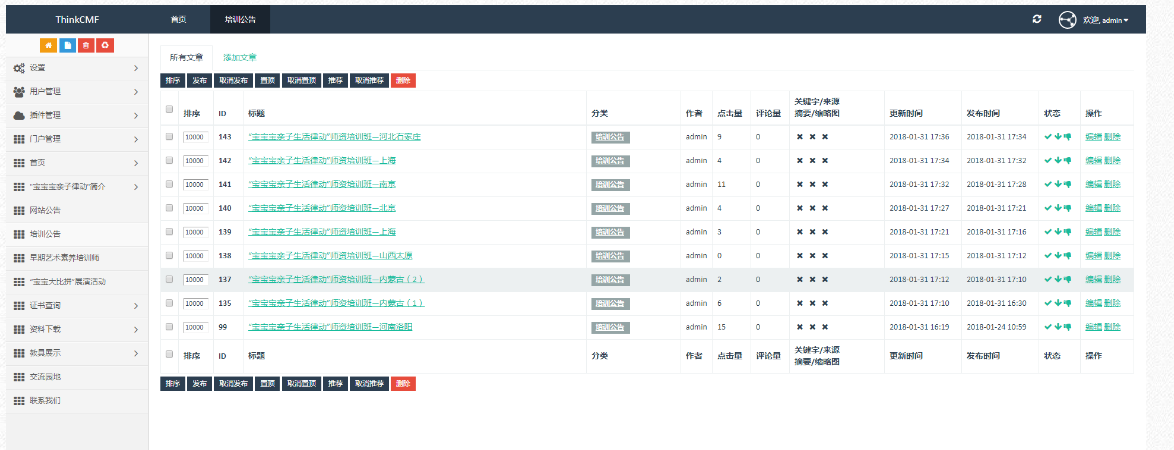Click the orange home shortcut icon

tap(48, 45)
